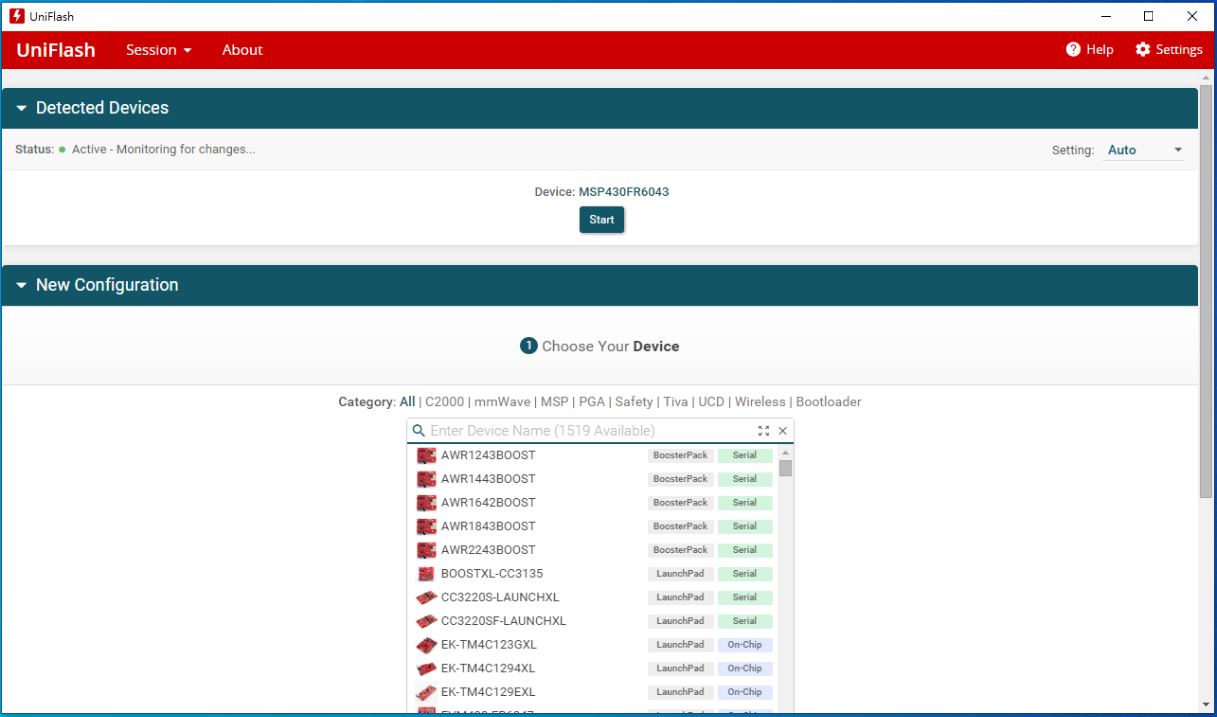Click LaunchPad tag on BOOSTXL-CC3135 row
Image resolution: width=1217 pixels, height=717 pixels.
pos(680,574)
